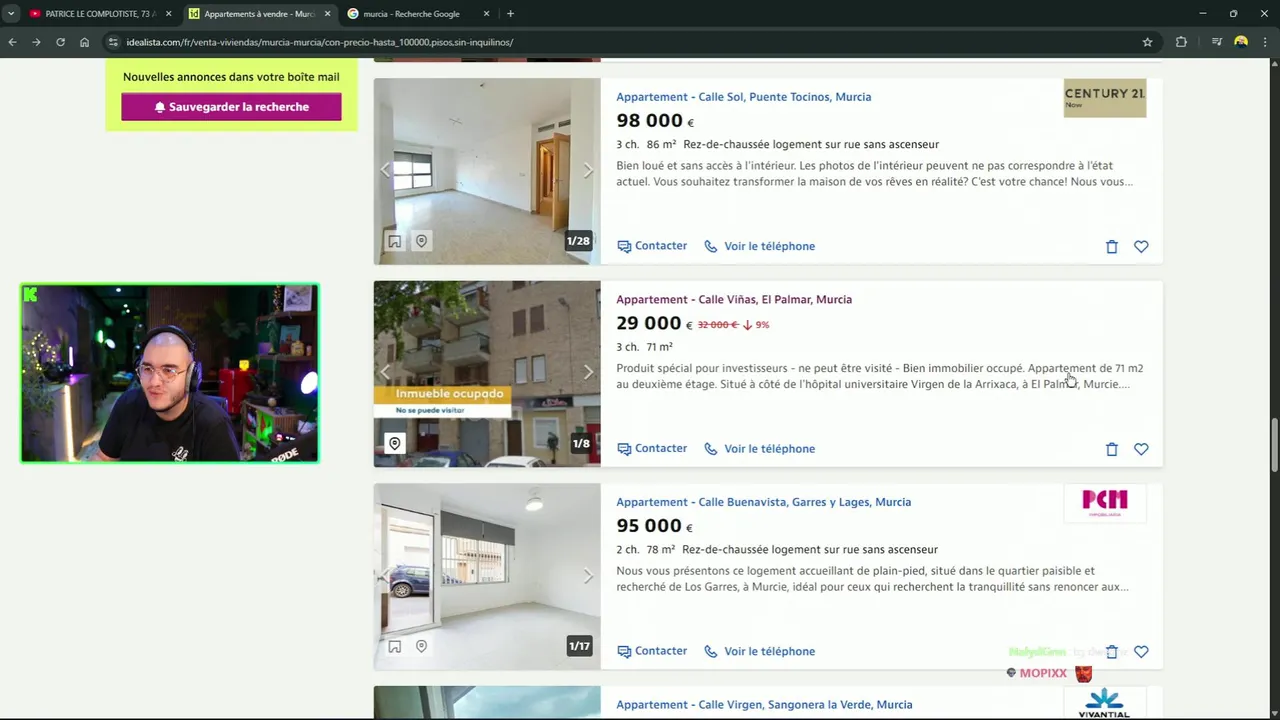Next photo on Calle Sol listing
The width and height of the screenshot is (1280, 720).
coord(588,171)
